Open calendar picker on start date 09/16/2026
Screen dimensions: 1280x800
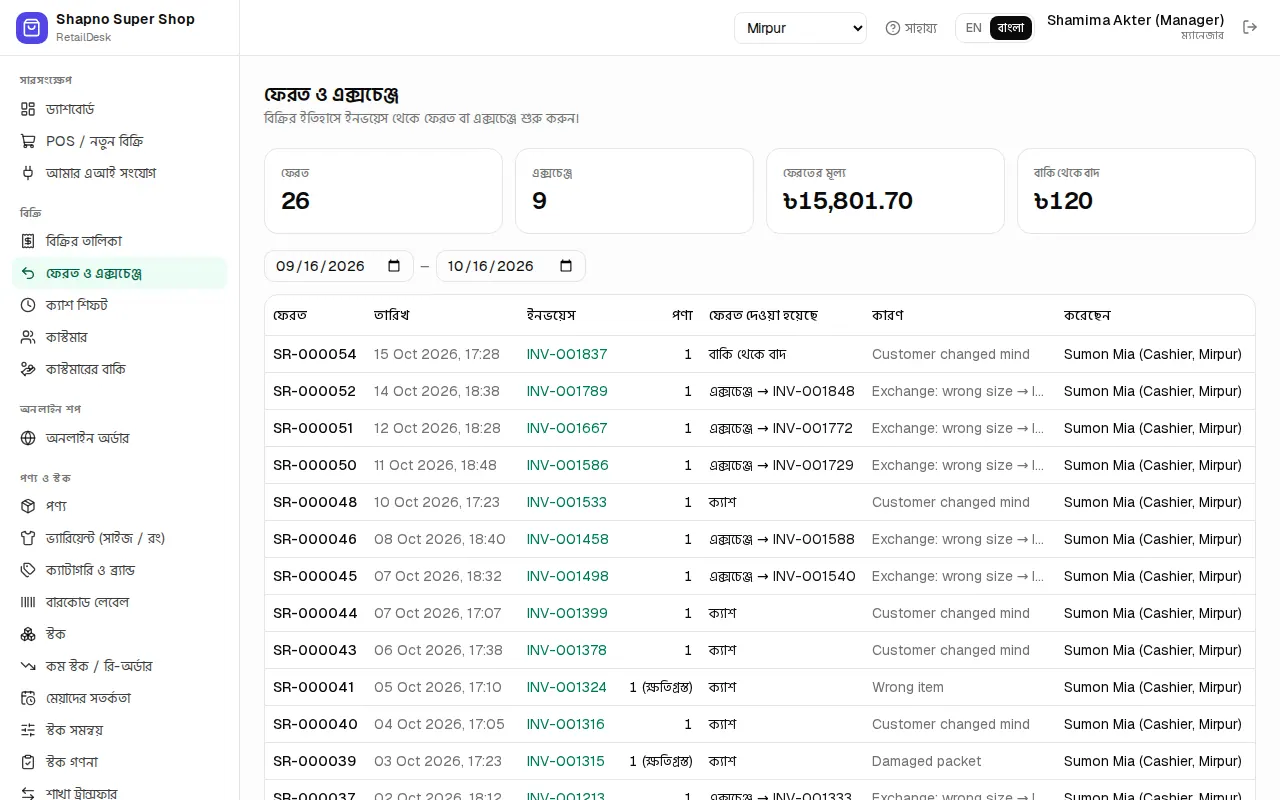tap(394, 266)
